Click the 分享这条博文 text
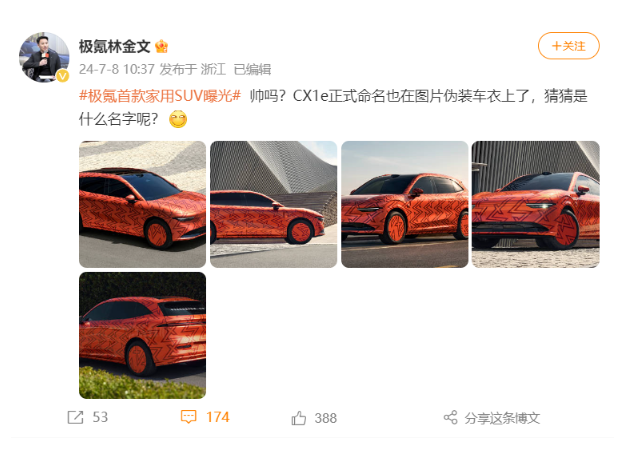 click(502, 418)
